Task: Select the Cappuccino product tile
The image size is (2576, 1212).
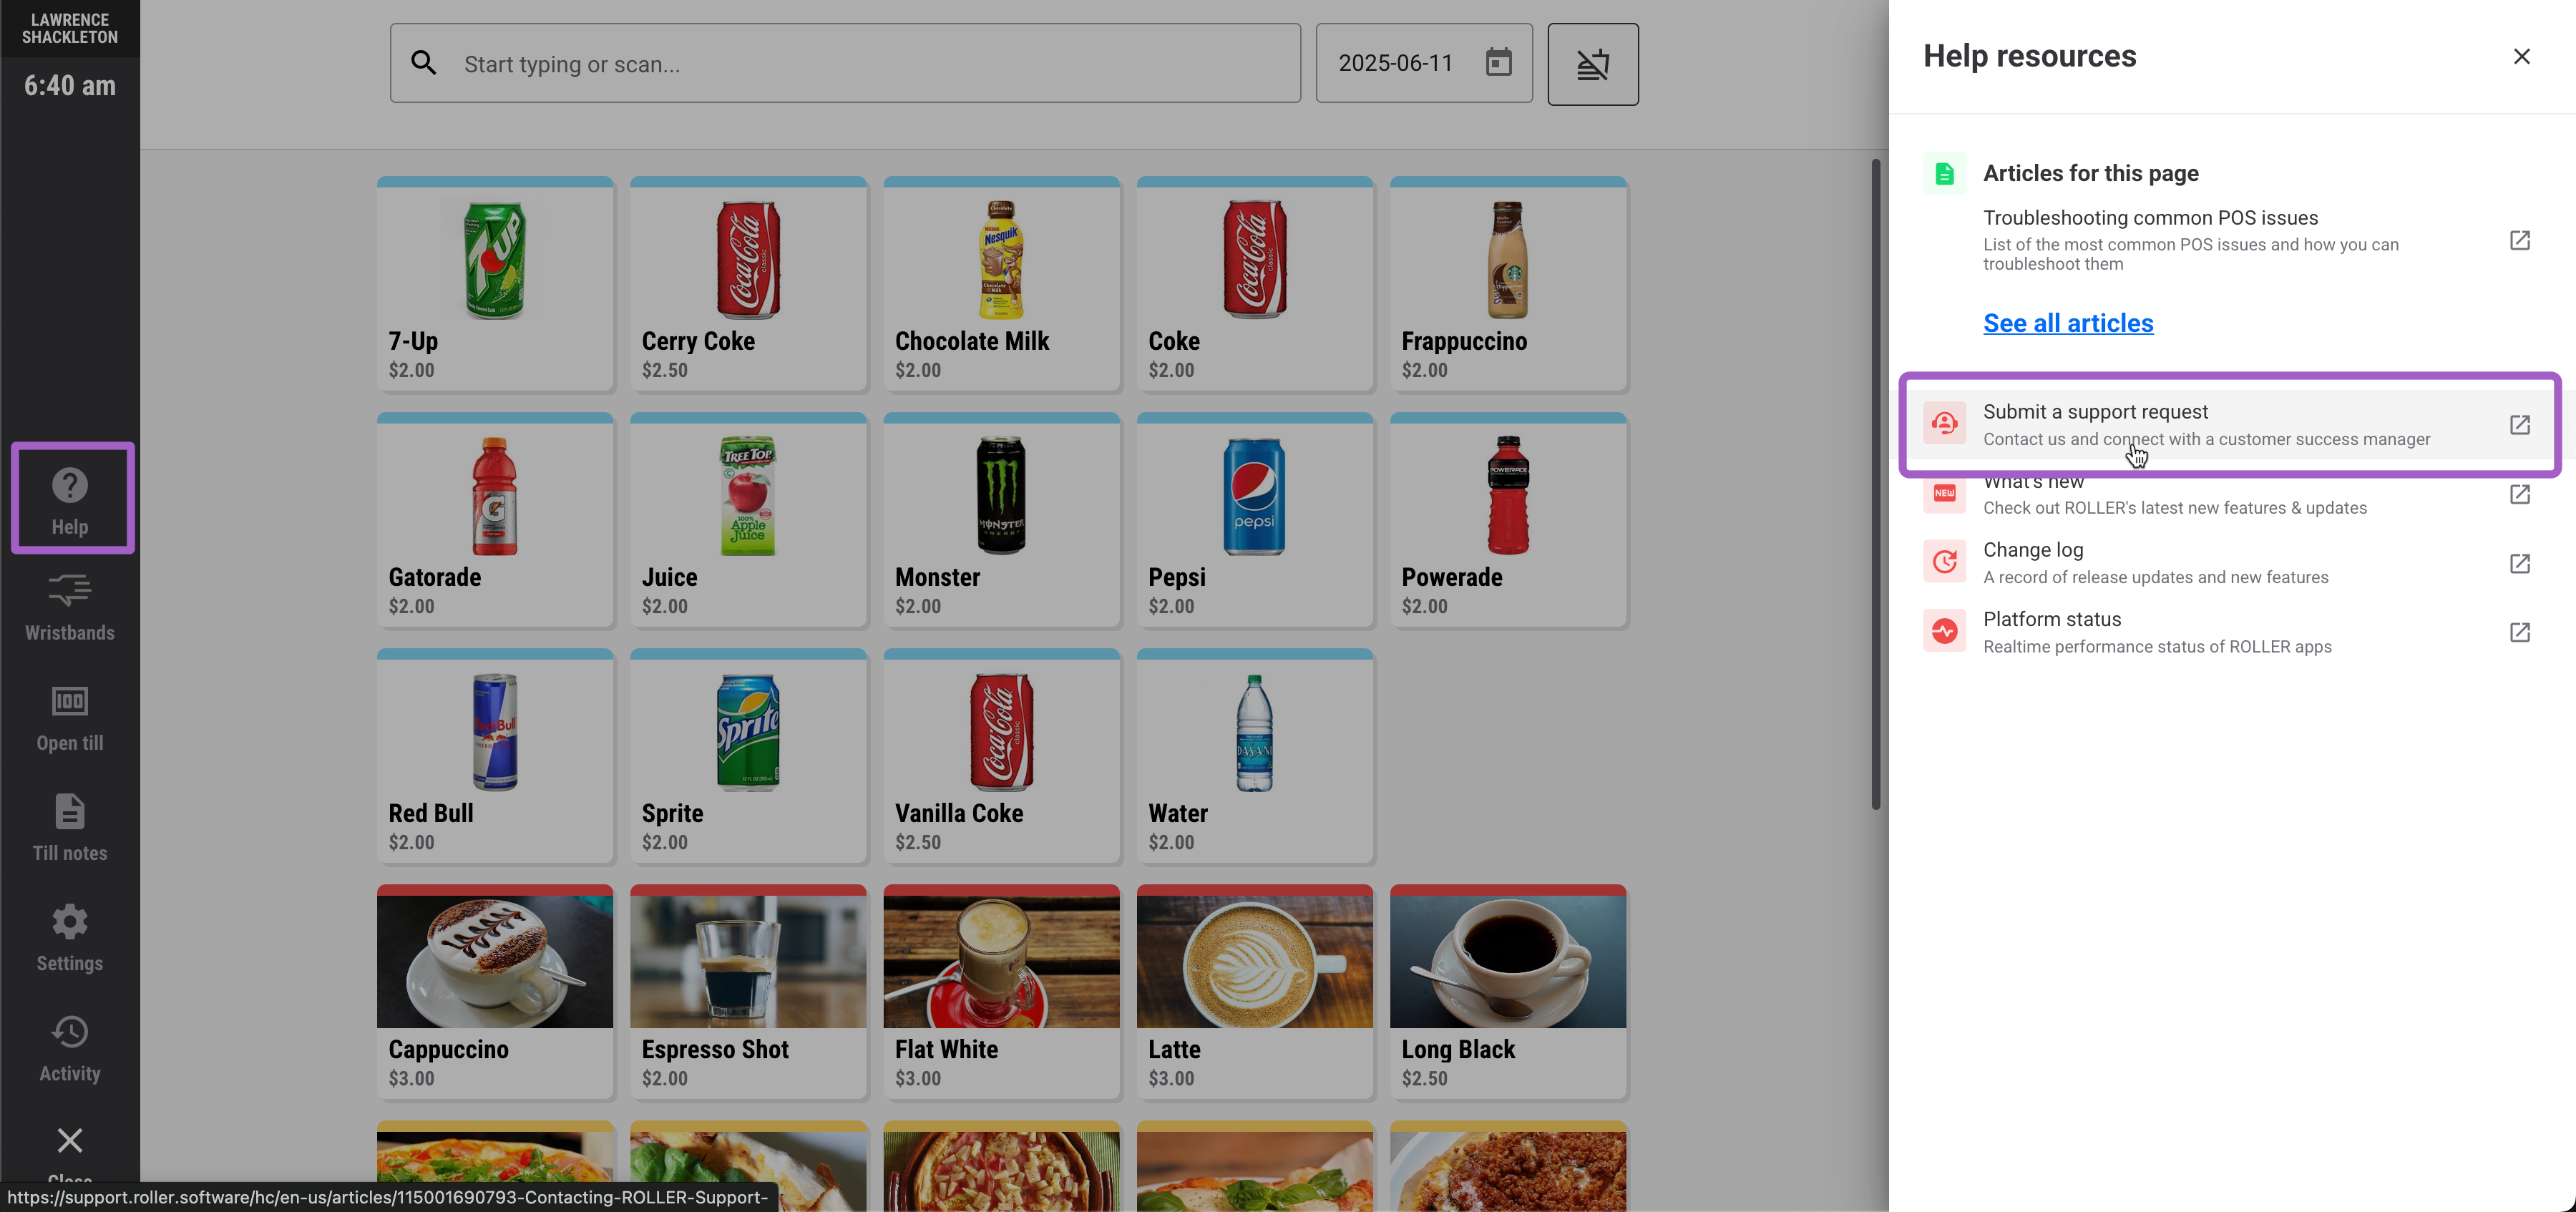Action: [x=495, y=991]
